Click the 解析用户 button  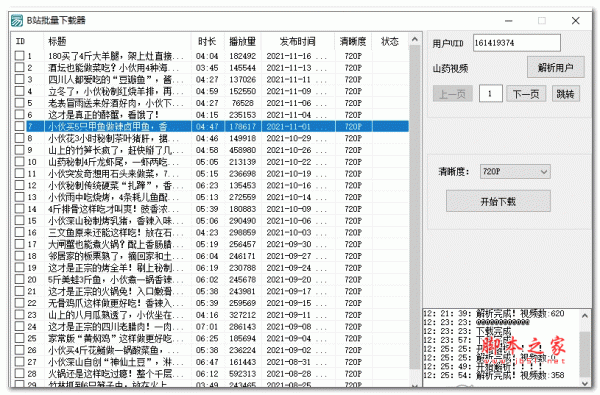point(556,67)
